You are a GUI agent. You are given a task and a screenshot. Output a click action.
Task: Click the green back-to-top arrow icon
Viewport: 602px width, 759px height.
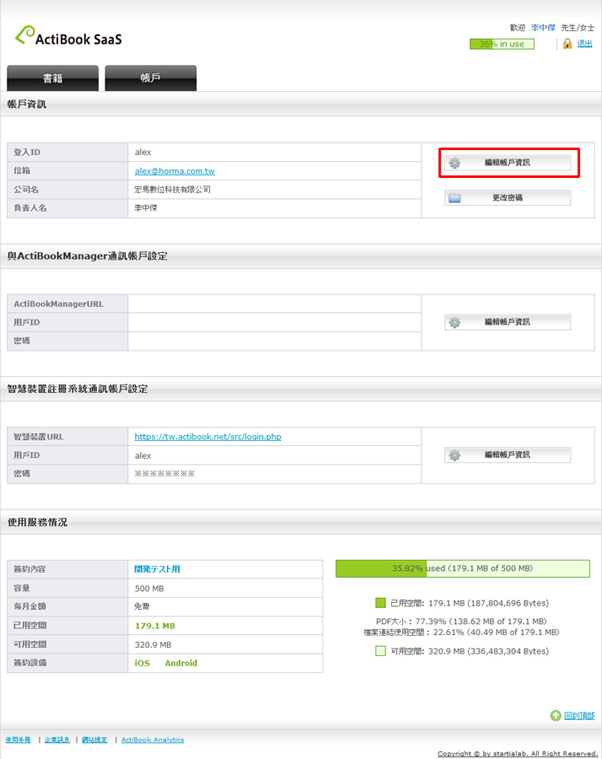pos(556,715)
